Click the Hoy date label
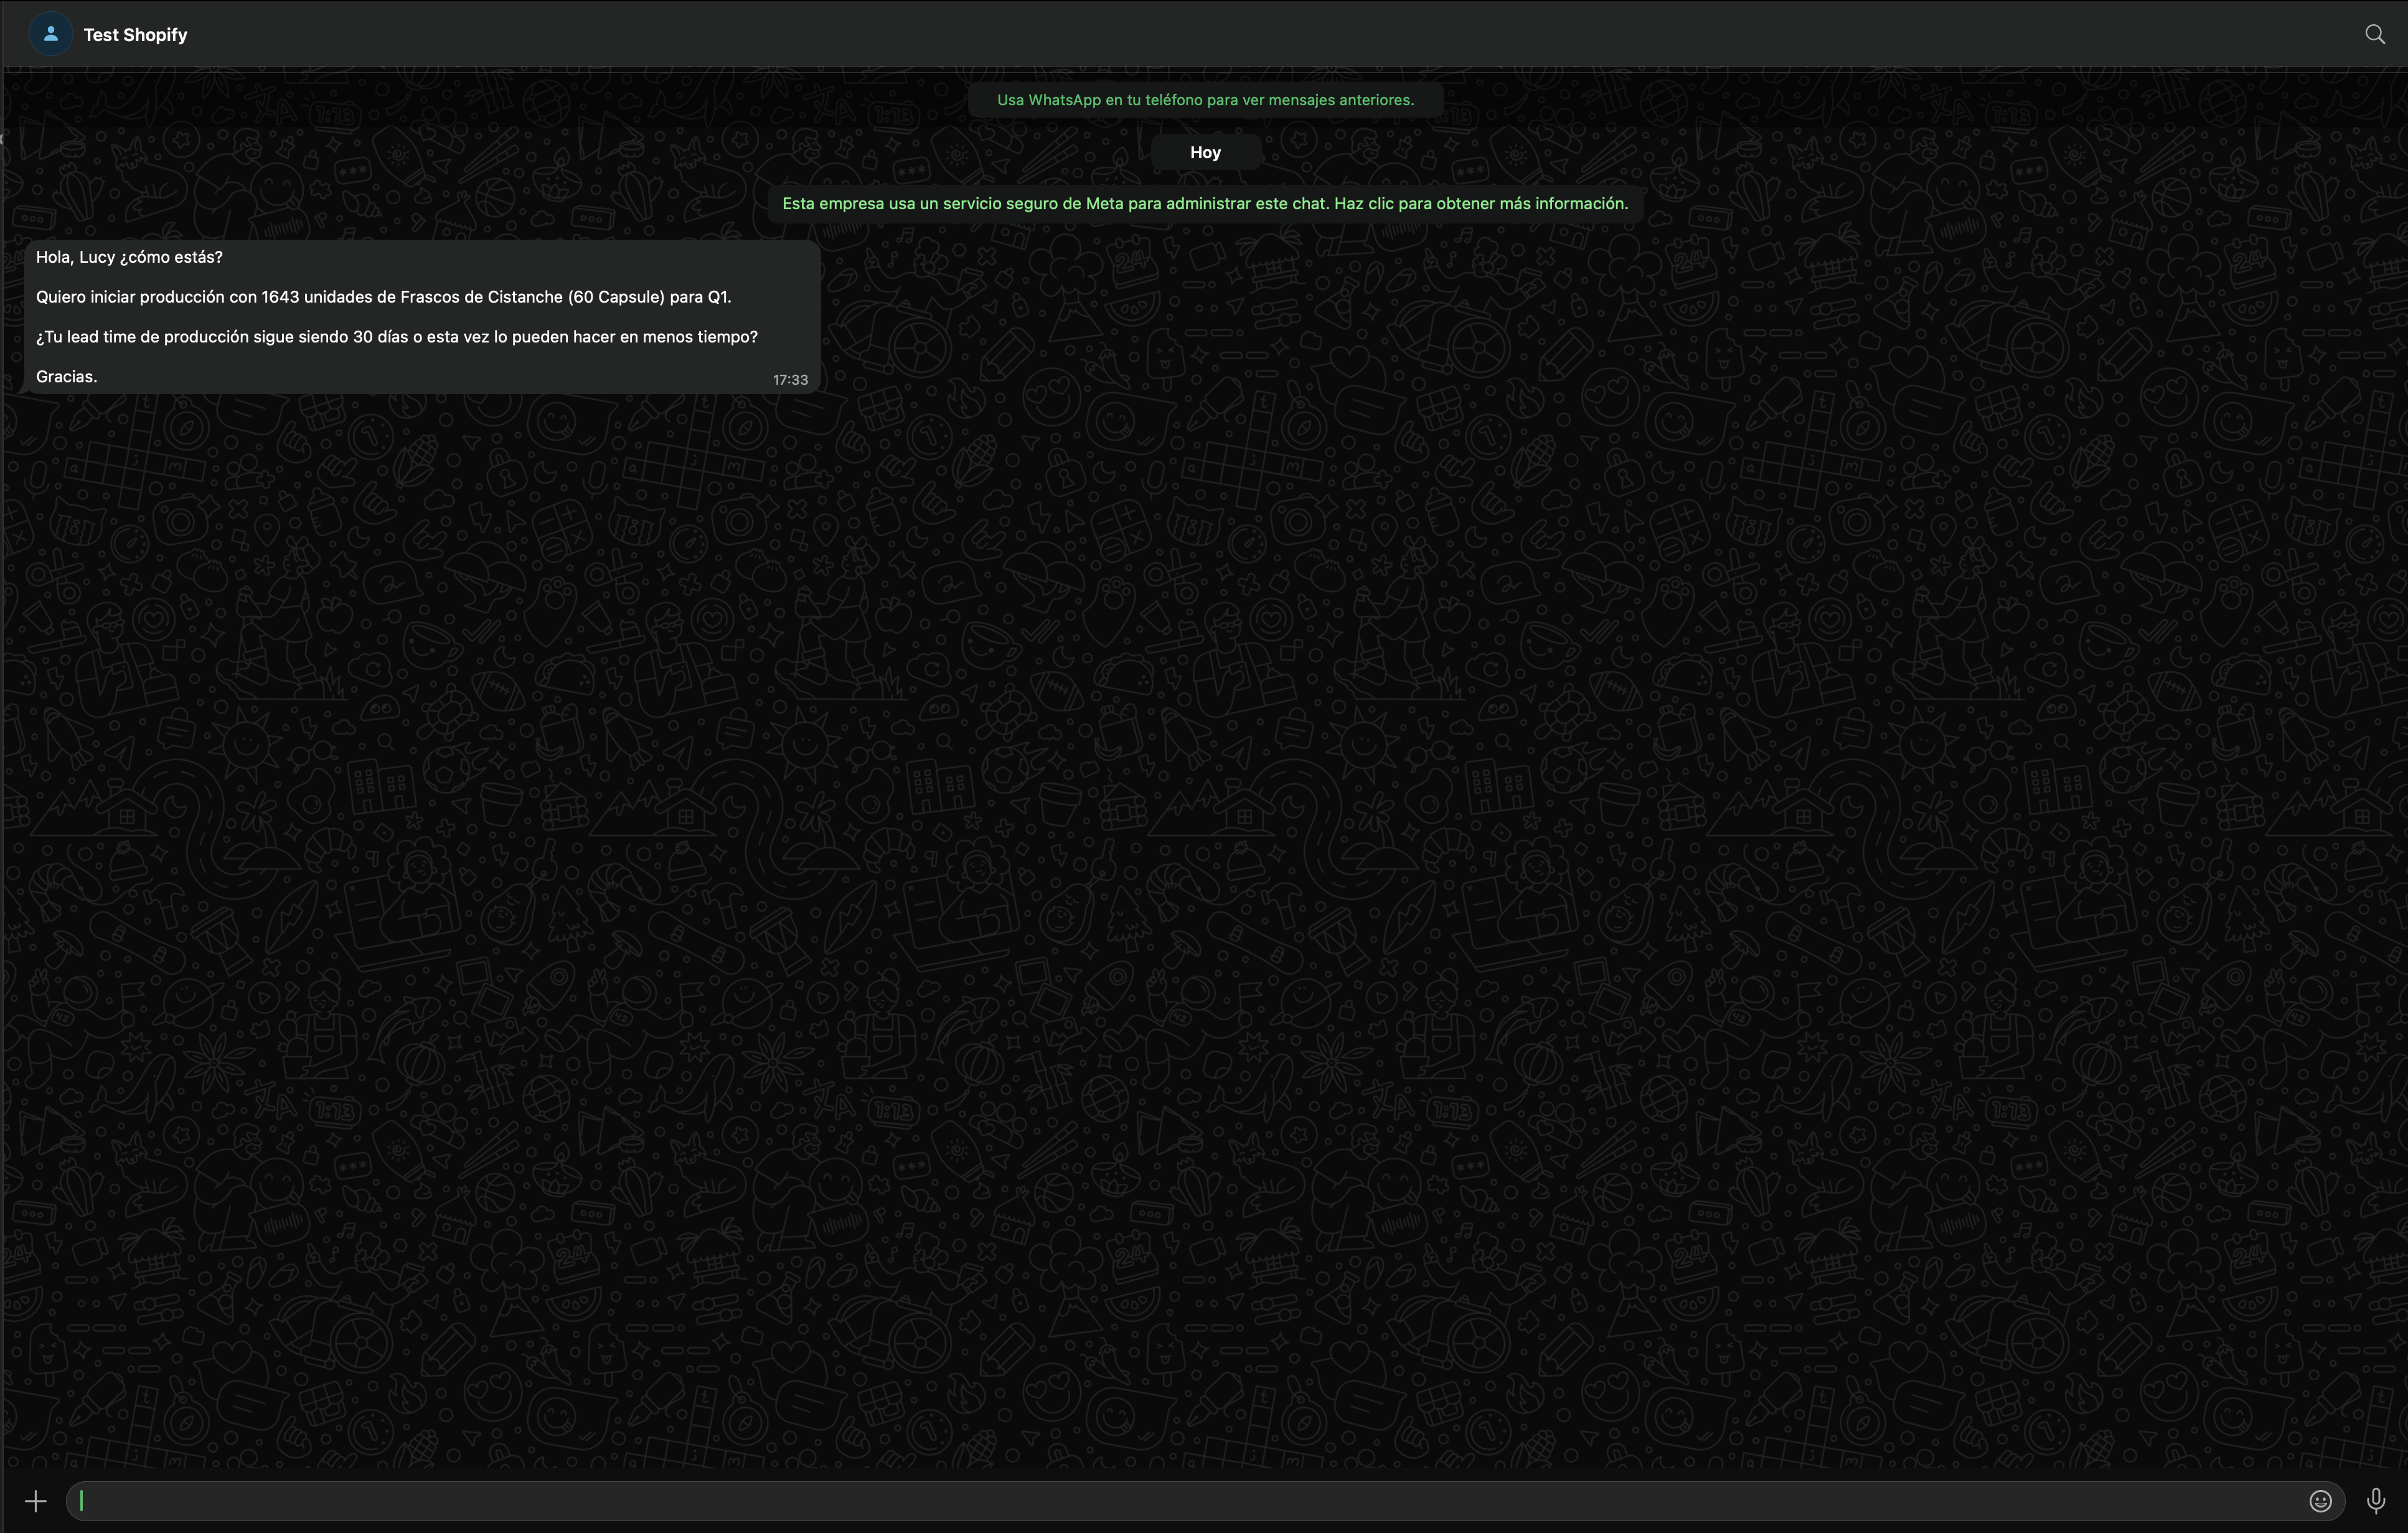 point(1205,153)
